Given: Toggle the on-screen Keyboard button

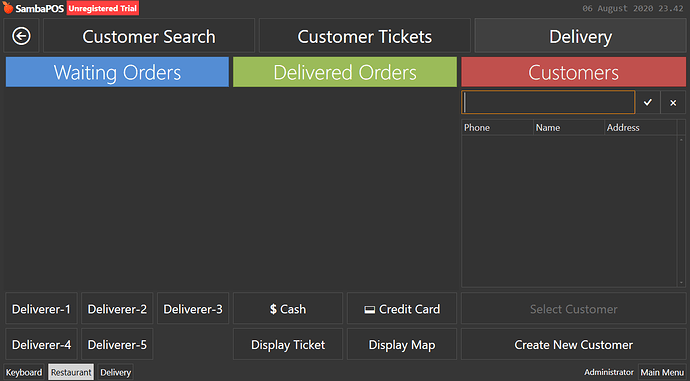Looking at the screenshot, I should click(x=24, y=372).
